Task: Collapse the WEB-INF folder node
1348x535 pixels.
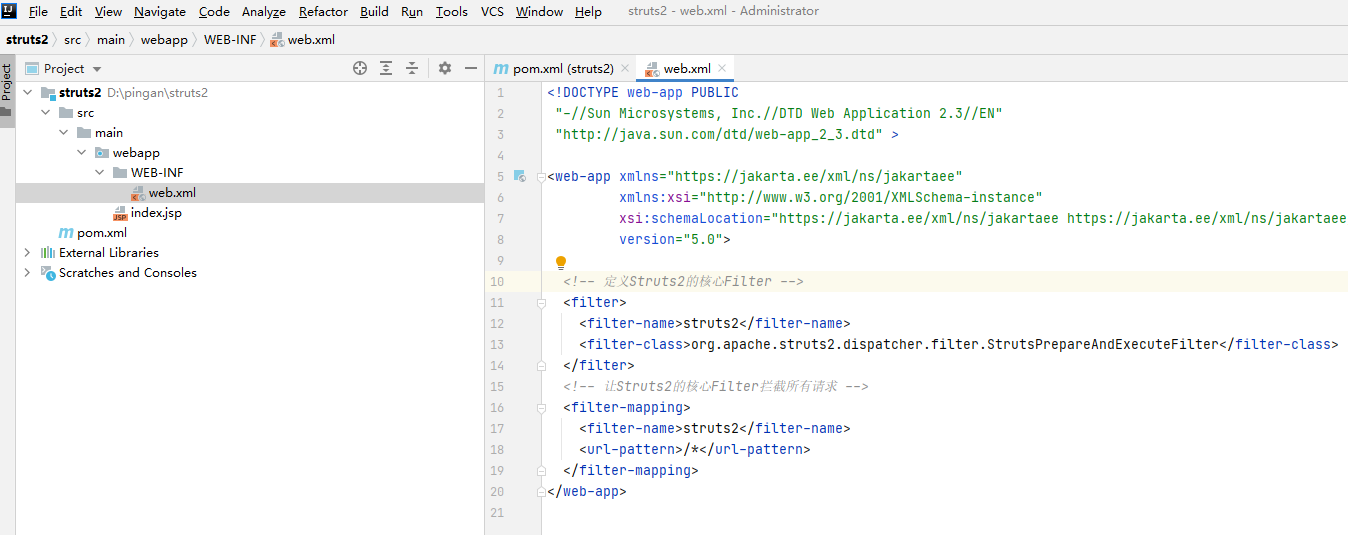Action: pos(100,173)
